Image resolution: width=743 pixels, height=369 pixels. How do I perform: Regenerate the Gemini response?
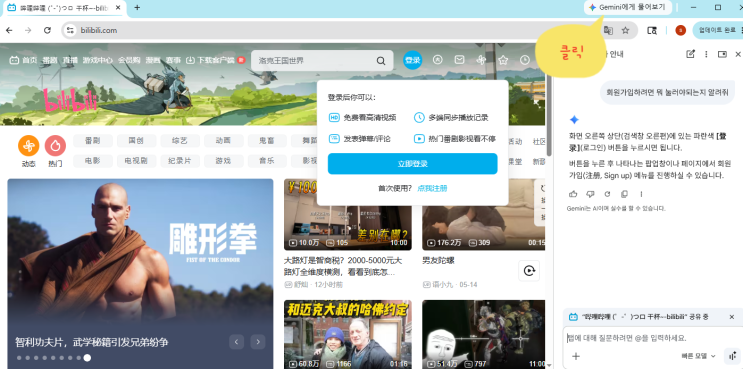[607, 194]
